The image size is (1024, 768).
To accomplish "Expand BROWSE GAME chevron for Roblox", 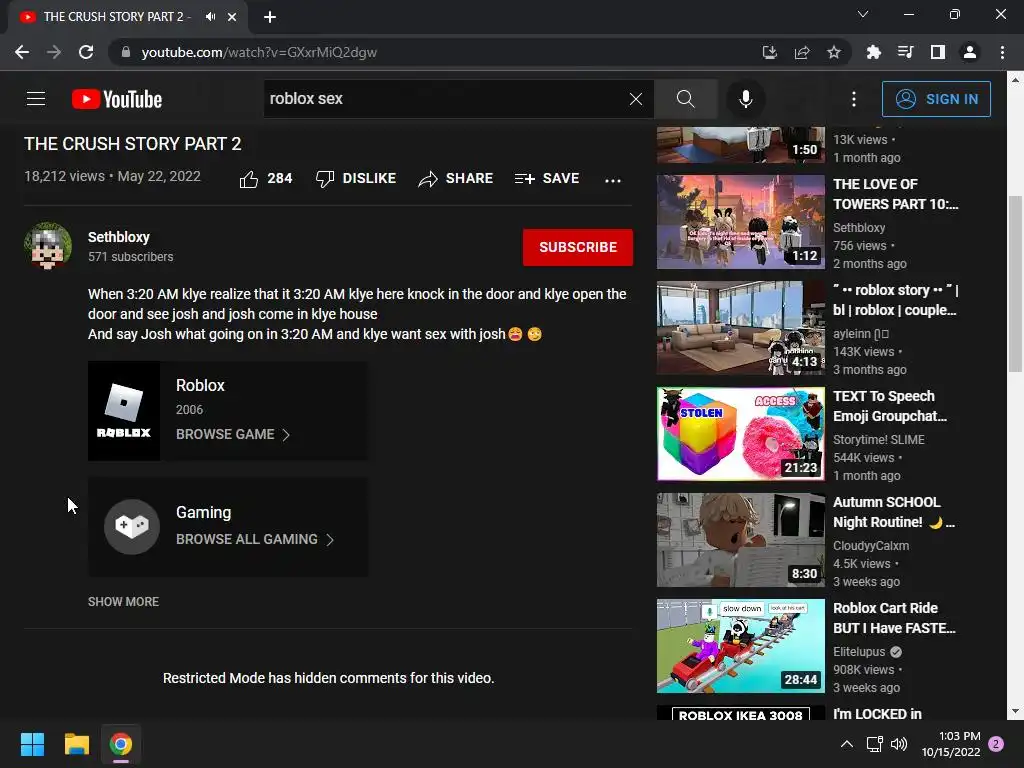I will pyautogui.click(x=285, y=435).
